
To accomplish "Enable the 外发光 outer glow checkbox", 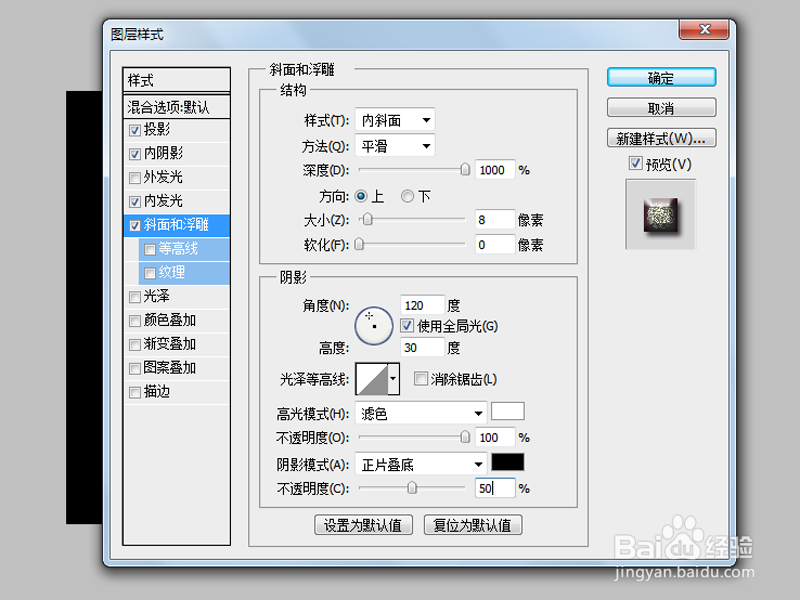I will click(135, 178).
